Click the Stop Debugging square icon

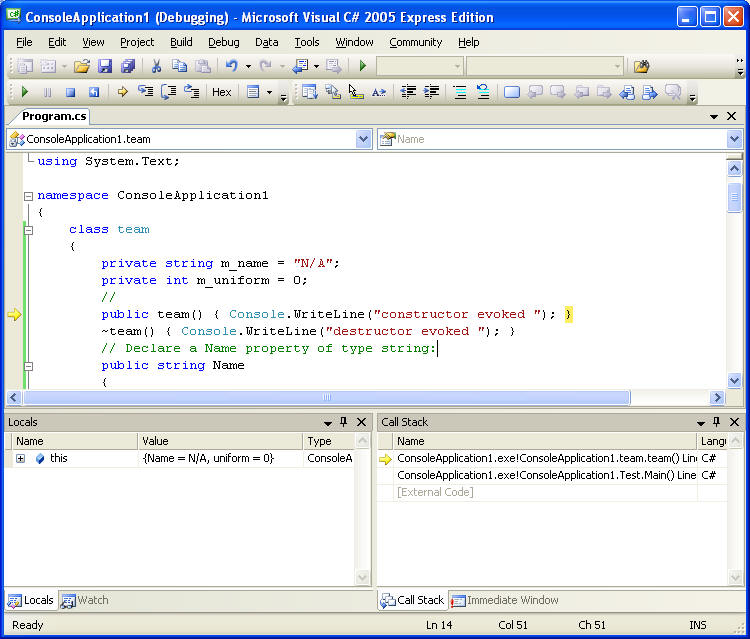coord(70,92)
